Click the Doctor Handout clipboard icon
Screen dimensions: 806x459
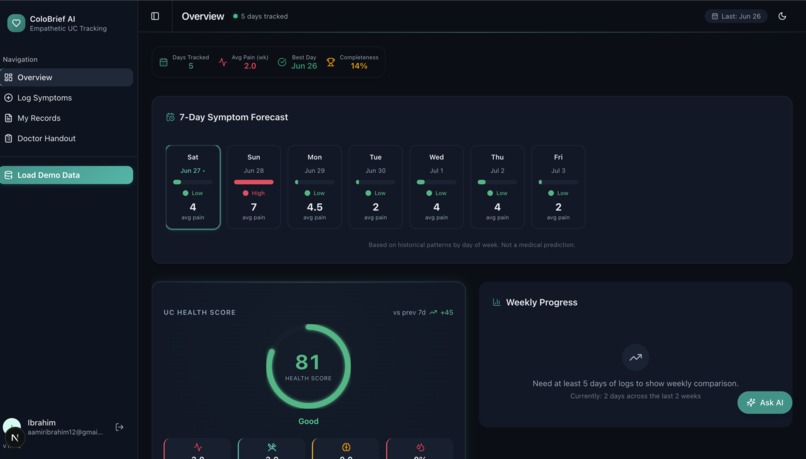[8, 138]
